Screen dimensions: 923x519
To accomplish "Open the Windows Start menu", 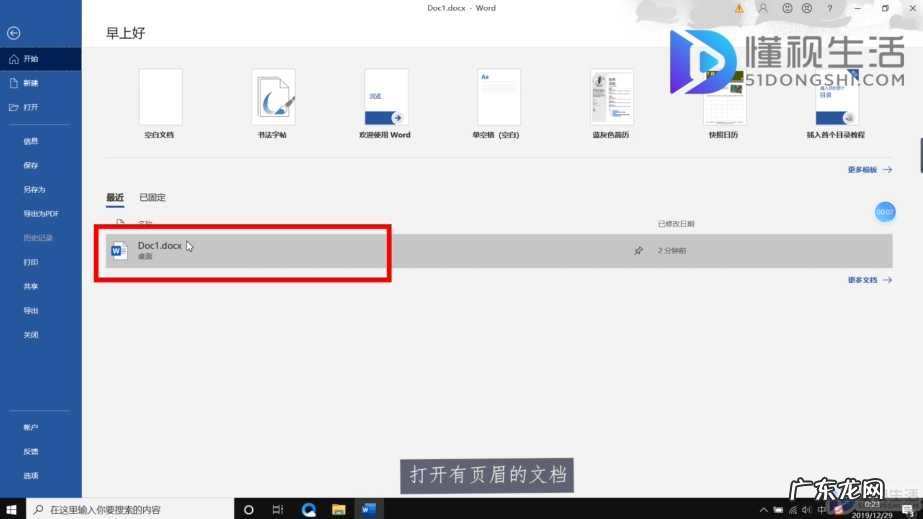I will point(12,509).
